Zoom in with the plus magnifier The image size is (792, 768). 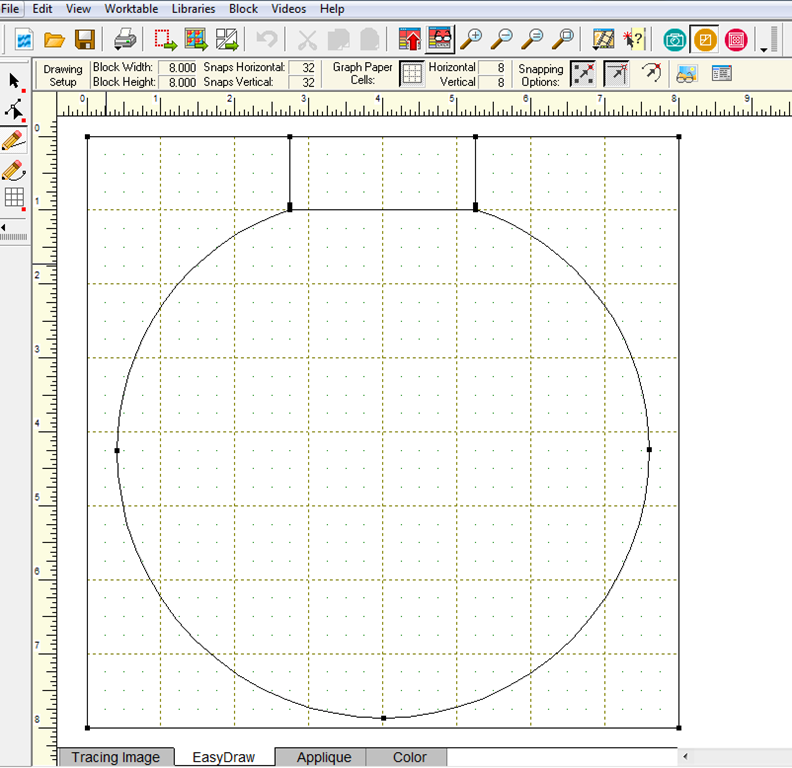471,39
